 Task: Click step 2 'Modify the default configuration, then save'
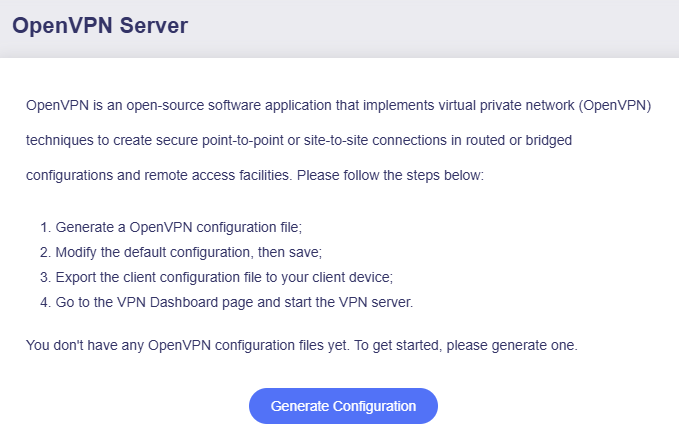coord(181,252)
